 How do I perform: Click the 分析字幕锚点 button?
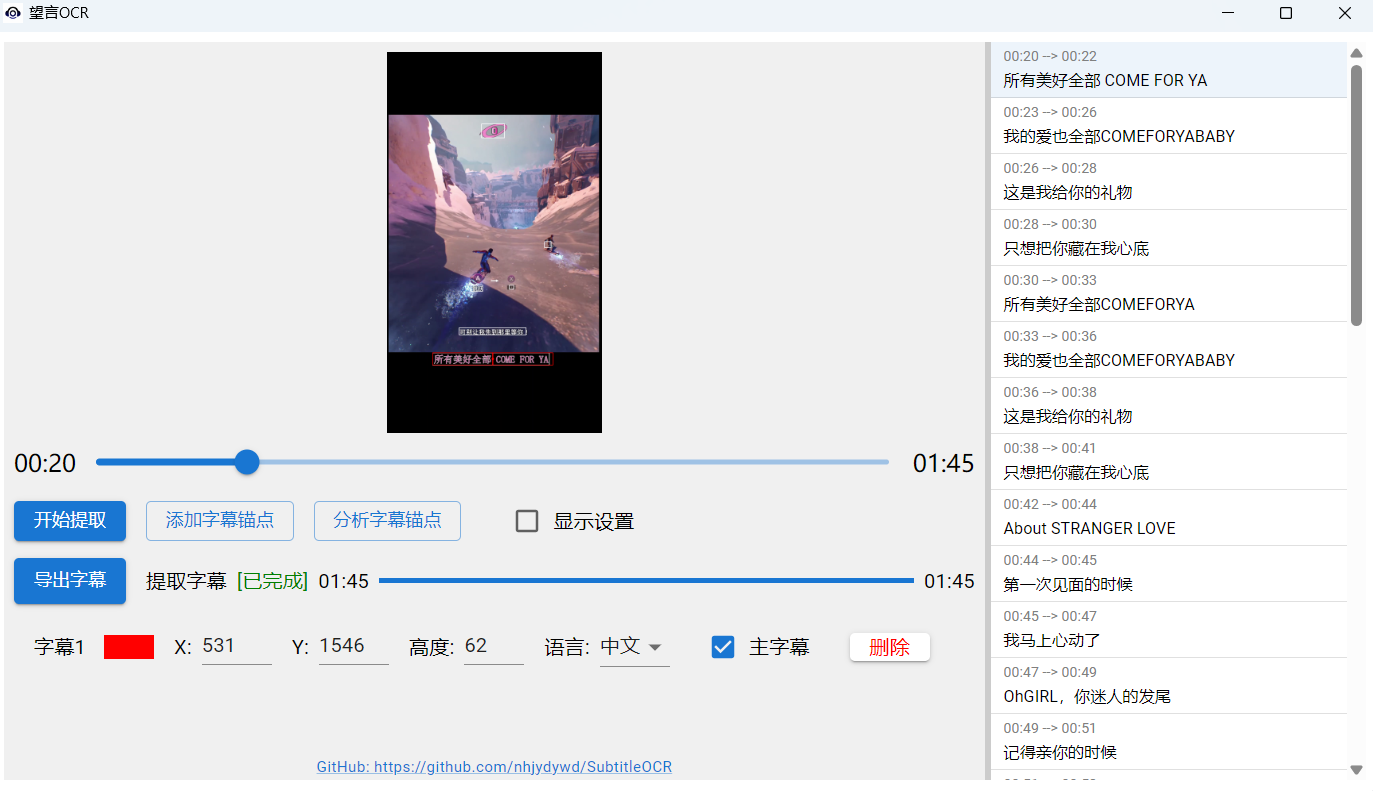[x=387, y=521]
